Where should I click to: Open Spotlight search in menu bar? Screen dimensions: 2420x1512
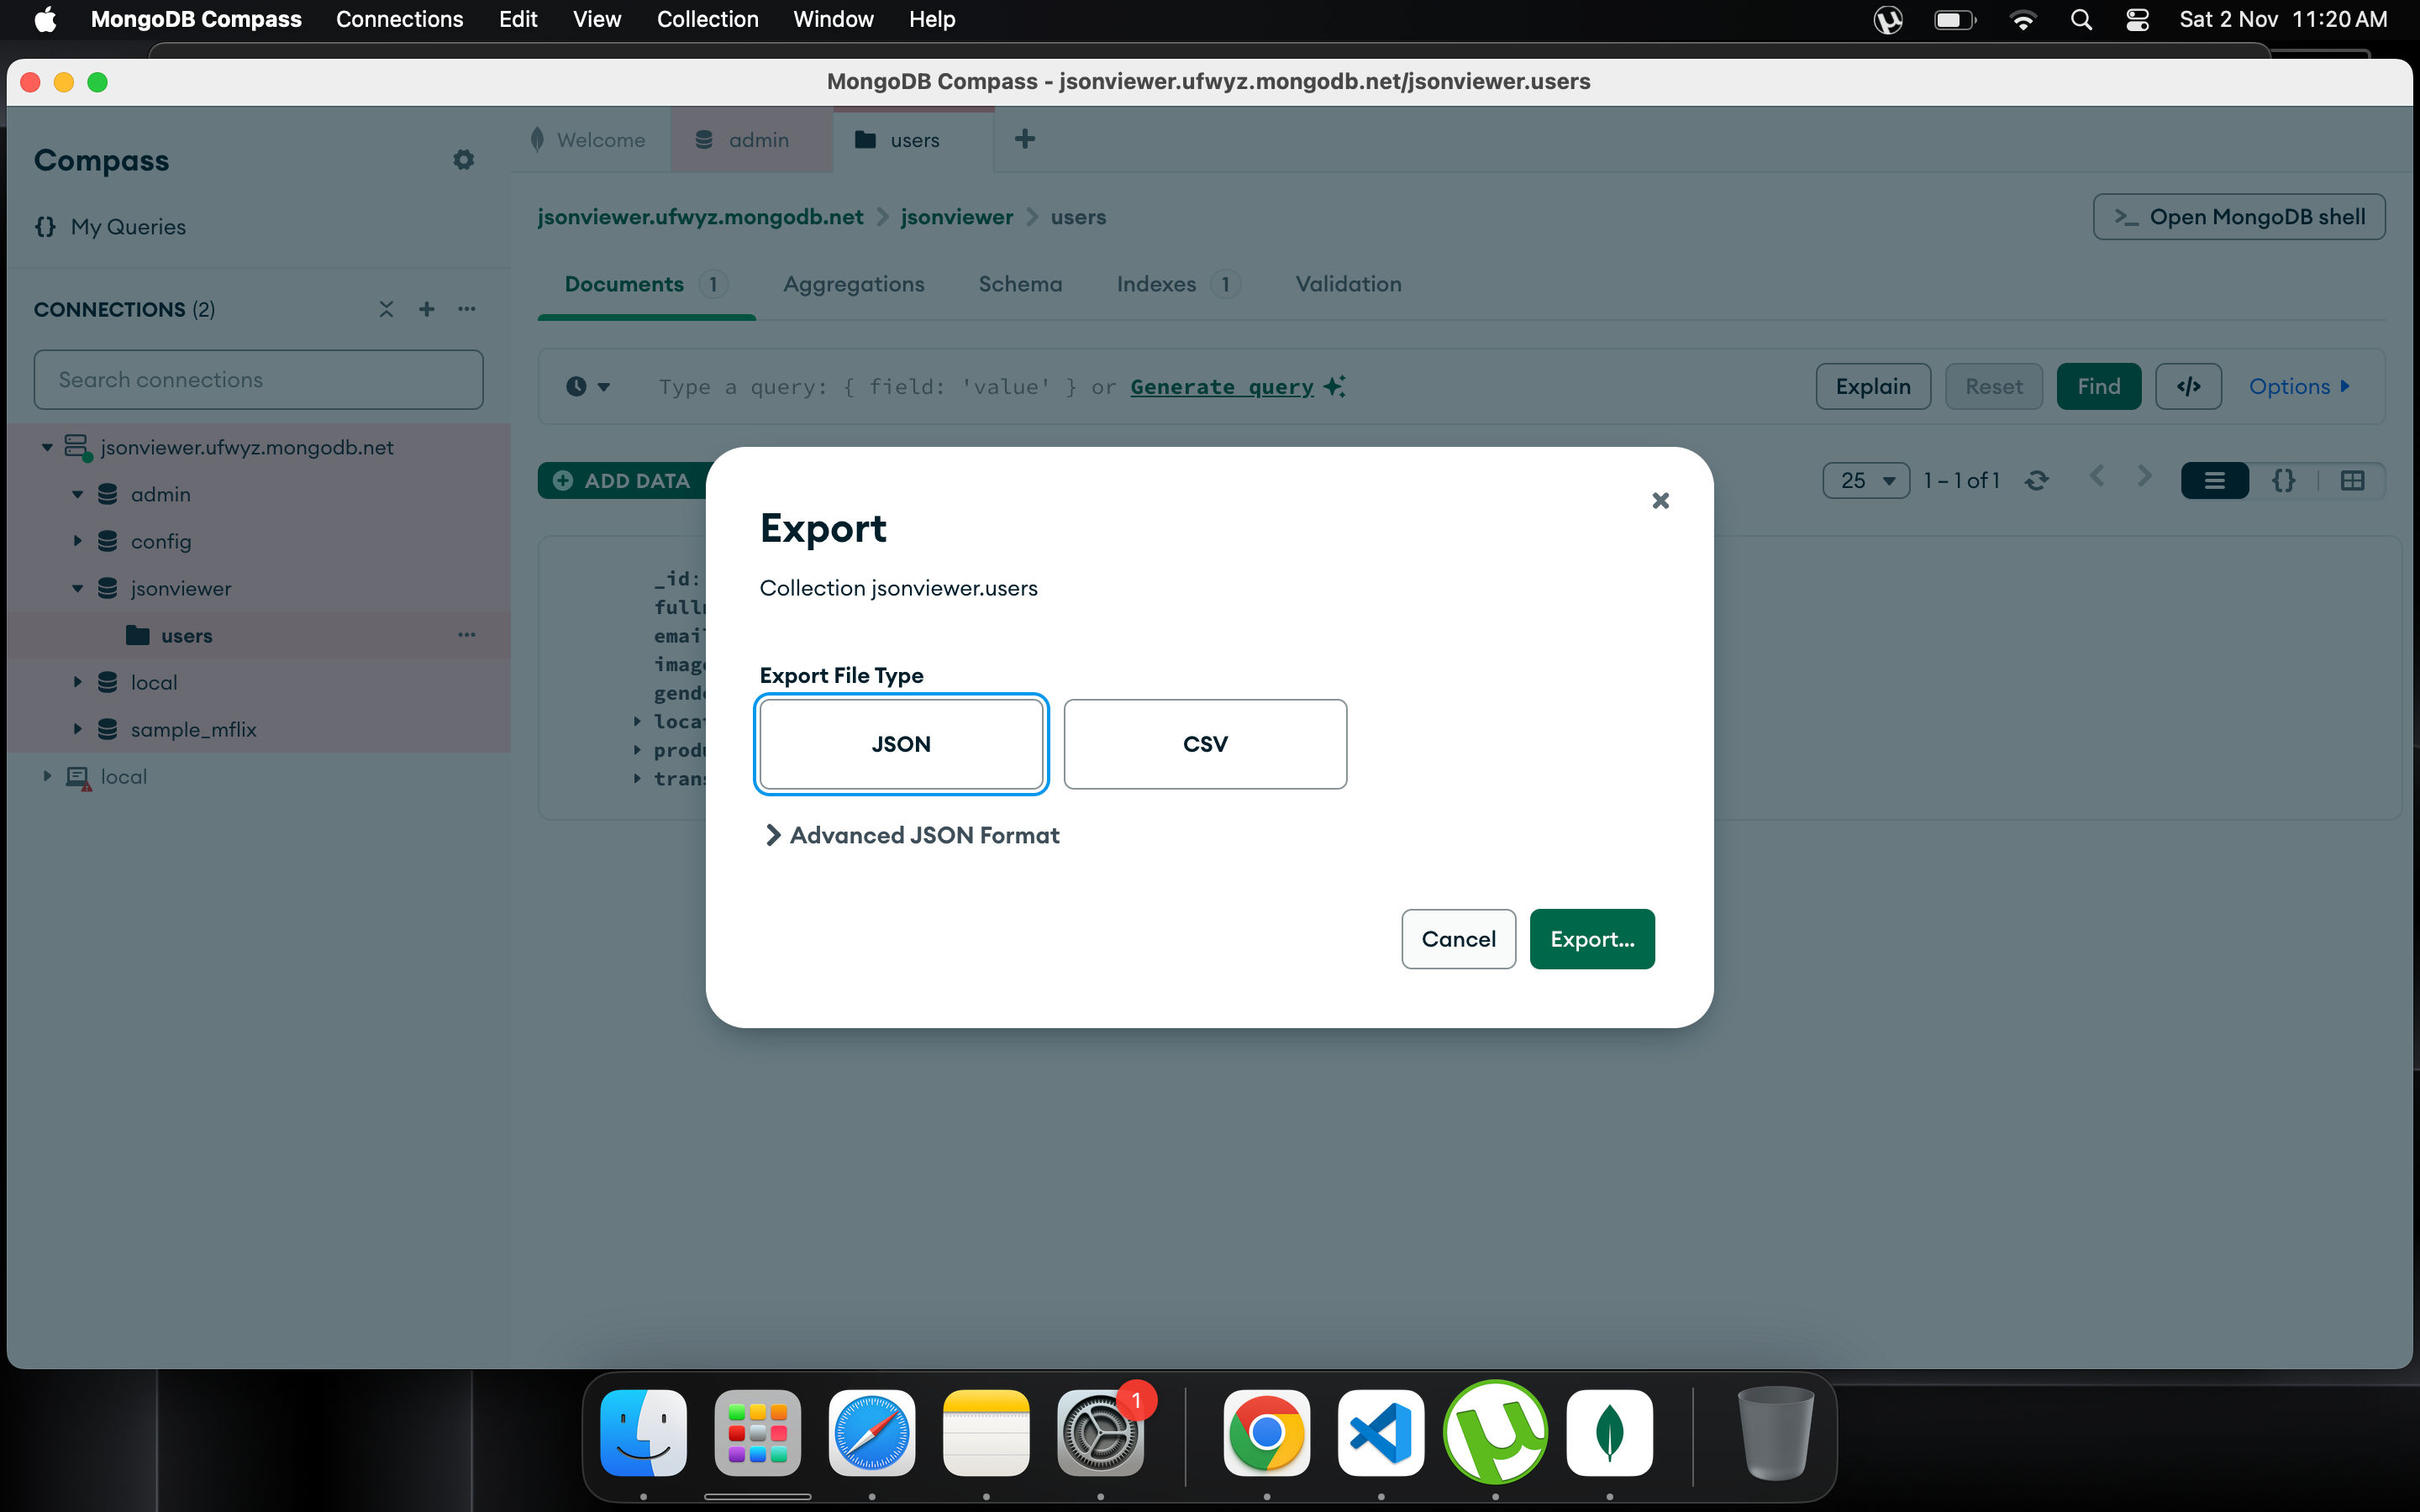click(x=2081, y=20)
